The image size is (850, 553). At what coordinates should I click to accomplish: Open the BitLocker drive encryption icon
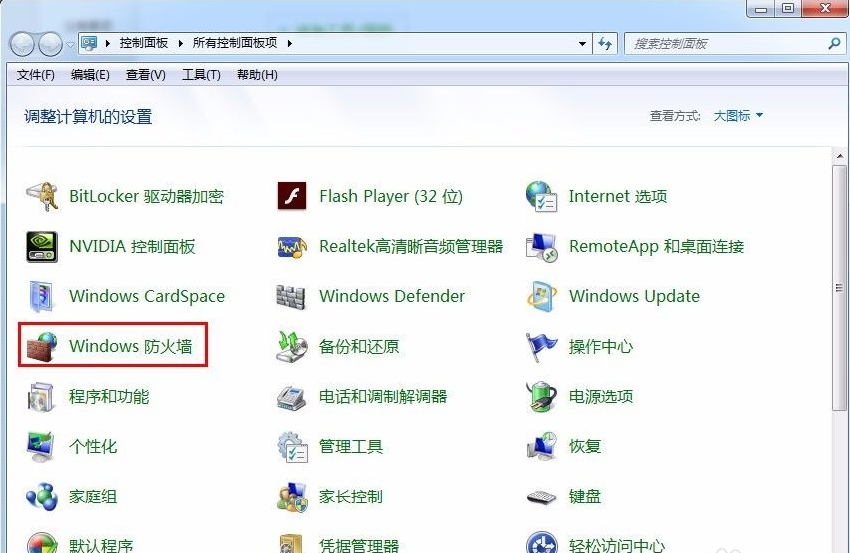pyautogui.click(x=42, y=196)
